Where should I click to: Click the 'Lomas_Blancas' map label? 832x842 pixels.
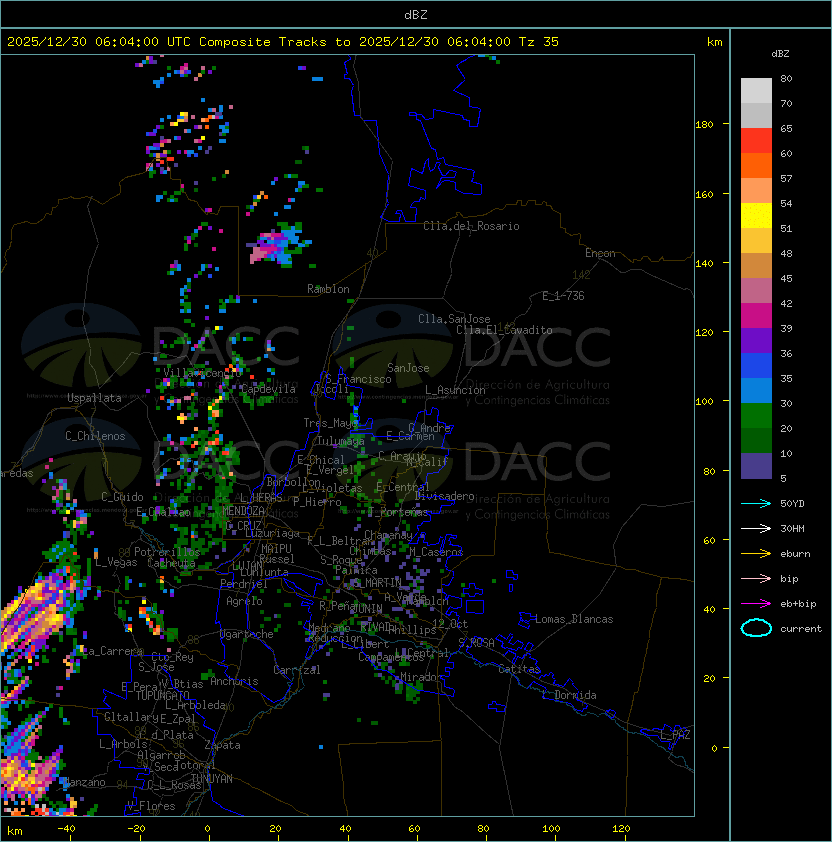(574, 619)
